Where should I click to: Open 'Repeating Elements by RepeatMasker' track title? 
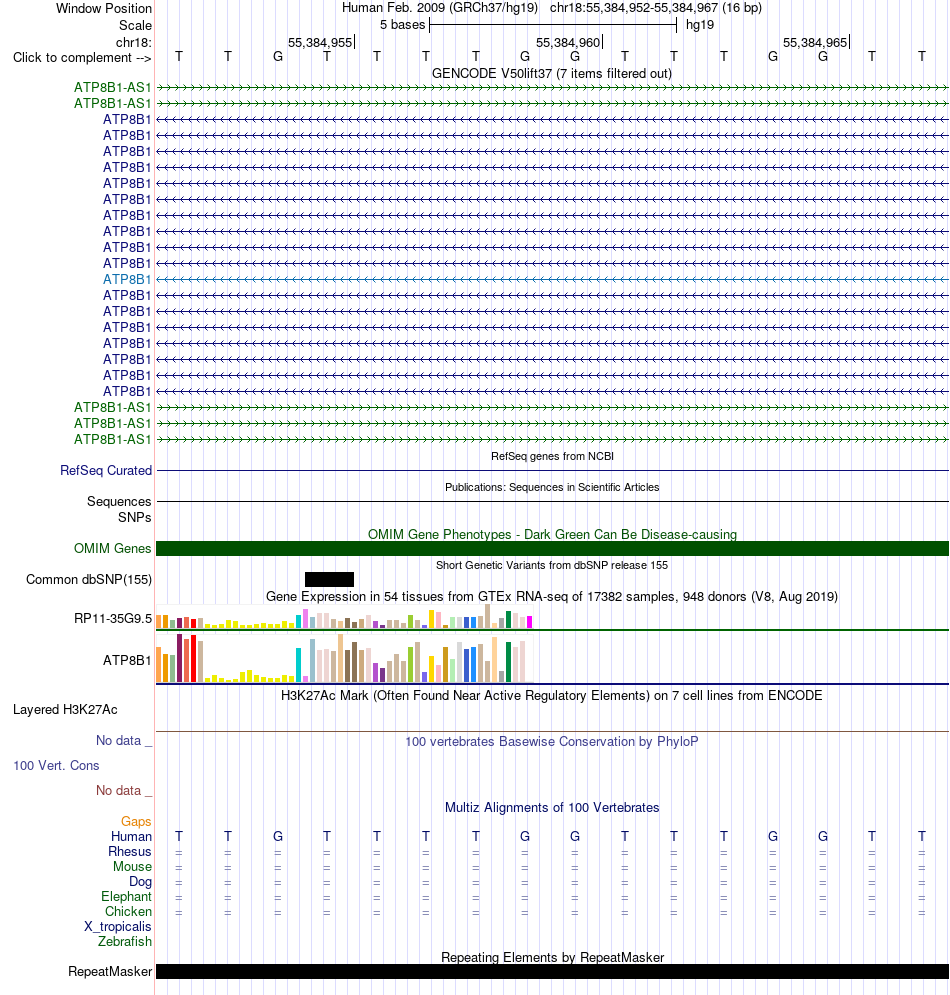coord(552,958)
